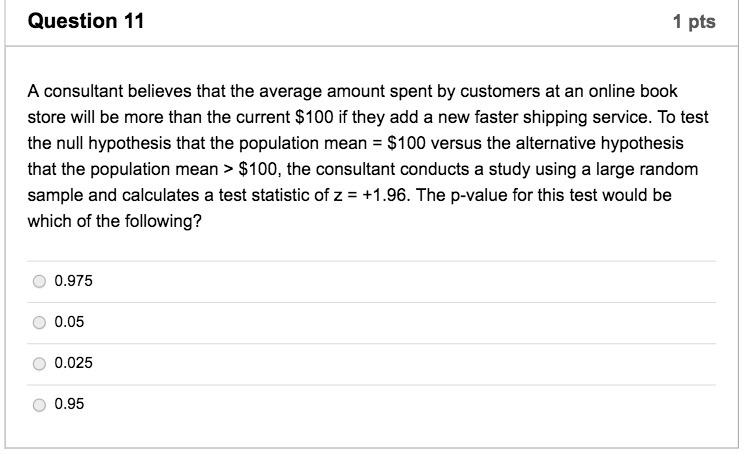Image resolution: width=744 pixels, height=455 pixels.
Task: Mark the 0.95 radio button
Action: (x=39, y=405)
